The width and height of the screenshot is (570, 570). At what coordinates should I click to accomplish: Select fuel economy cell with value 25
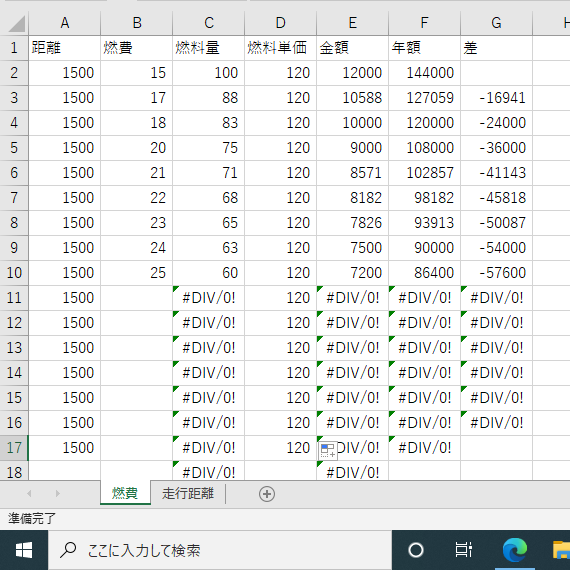(x=136, y=273)
